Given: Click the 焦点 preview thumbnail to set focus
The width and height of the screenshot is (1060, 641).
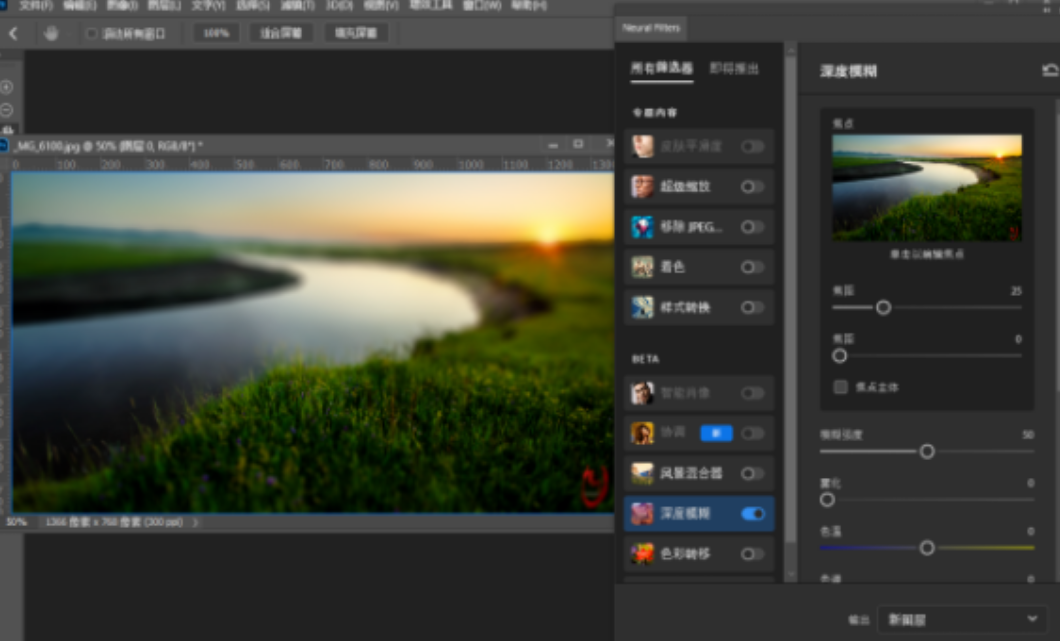Looking at the screenshot, I should pos(927,188).
